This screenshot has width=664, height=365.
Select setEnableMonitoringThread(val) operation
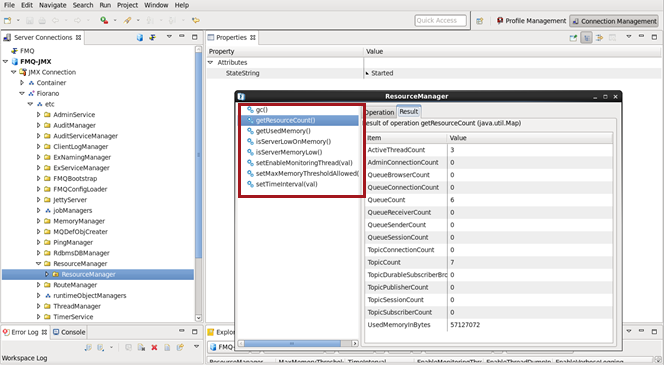[x=304, y=163]
